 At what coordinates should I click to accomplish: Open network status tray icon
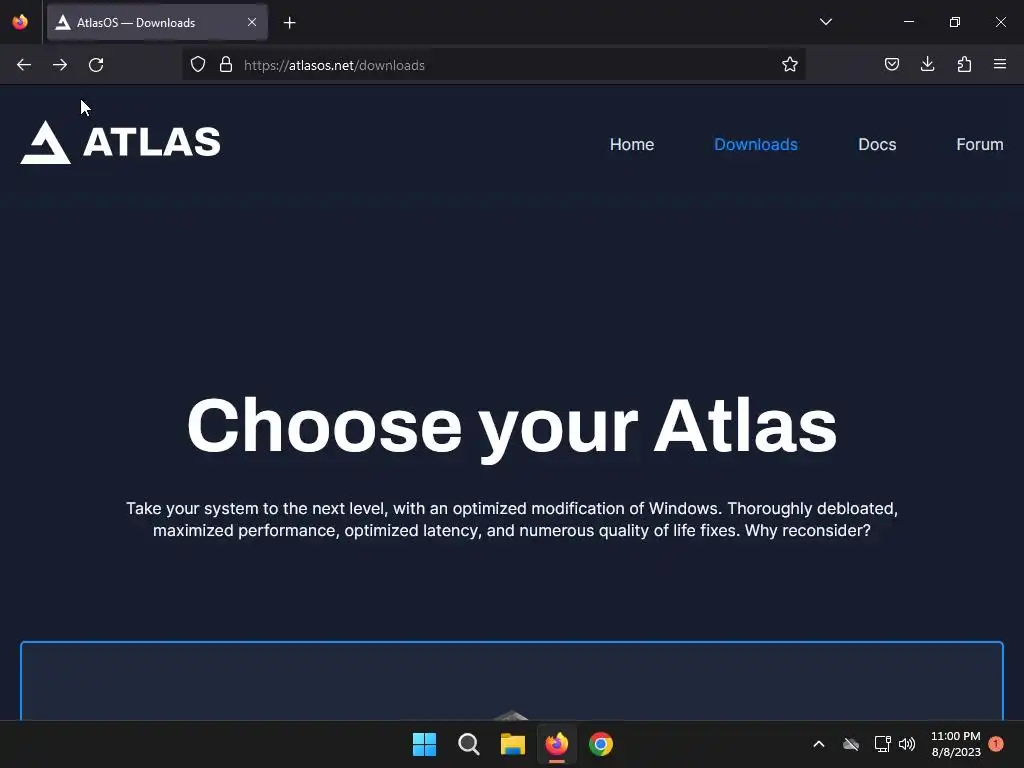coord(882,744)
